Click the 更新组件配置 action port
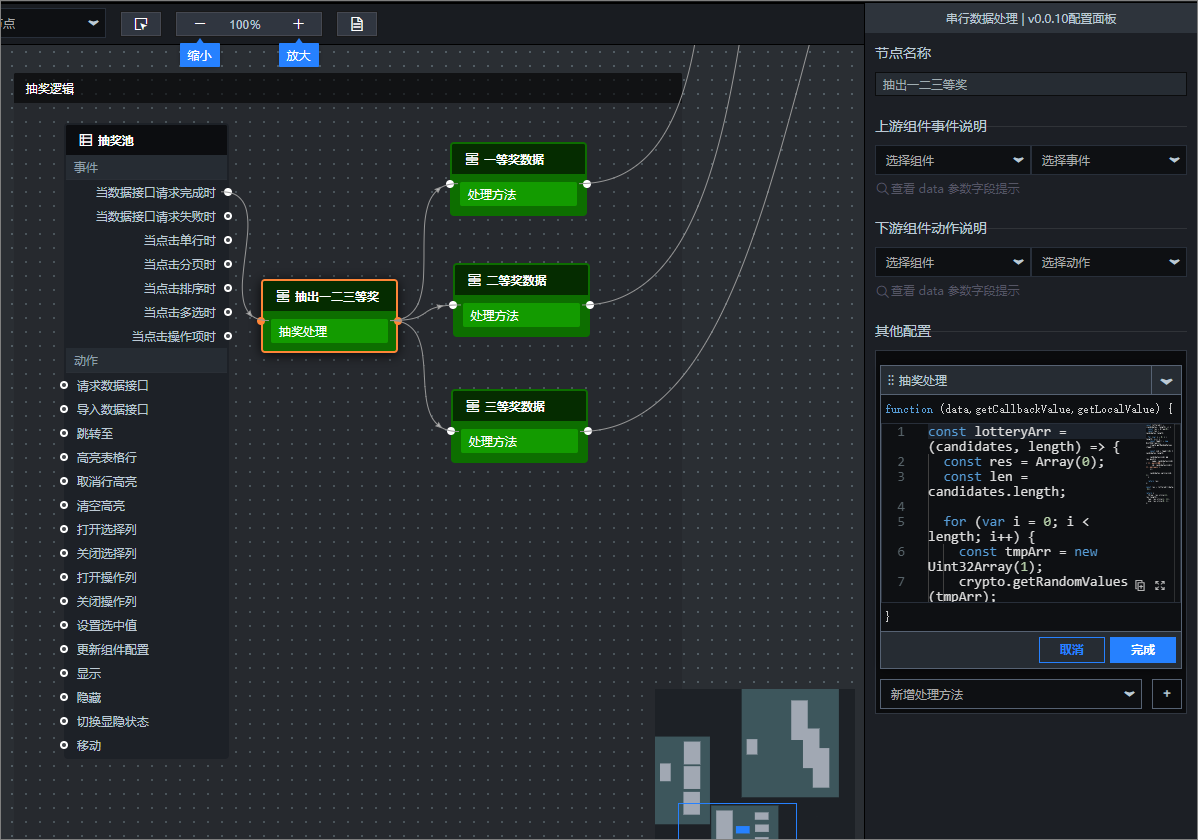 tap(64, 649)
